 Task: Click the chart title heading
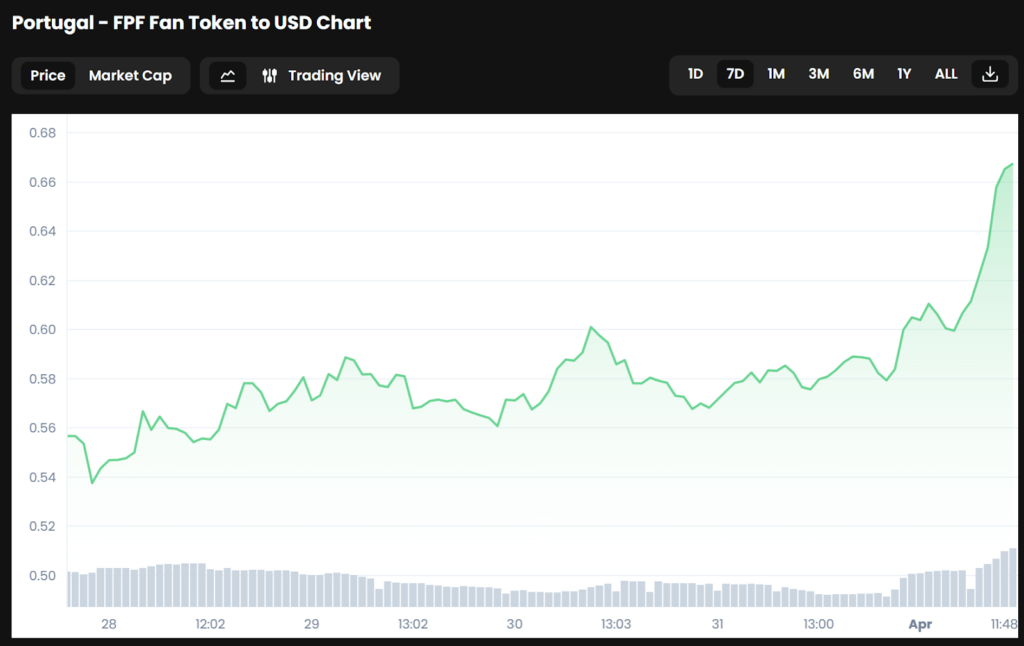[192, 22]
